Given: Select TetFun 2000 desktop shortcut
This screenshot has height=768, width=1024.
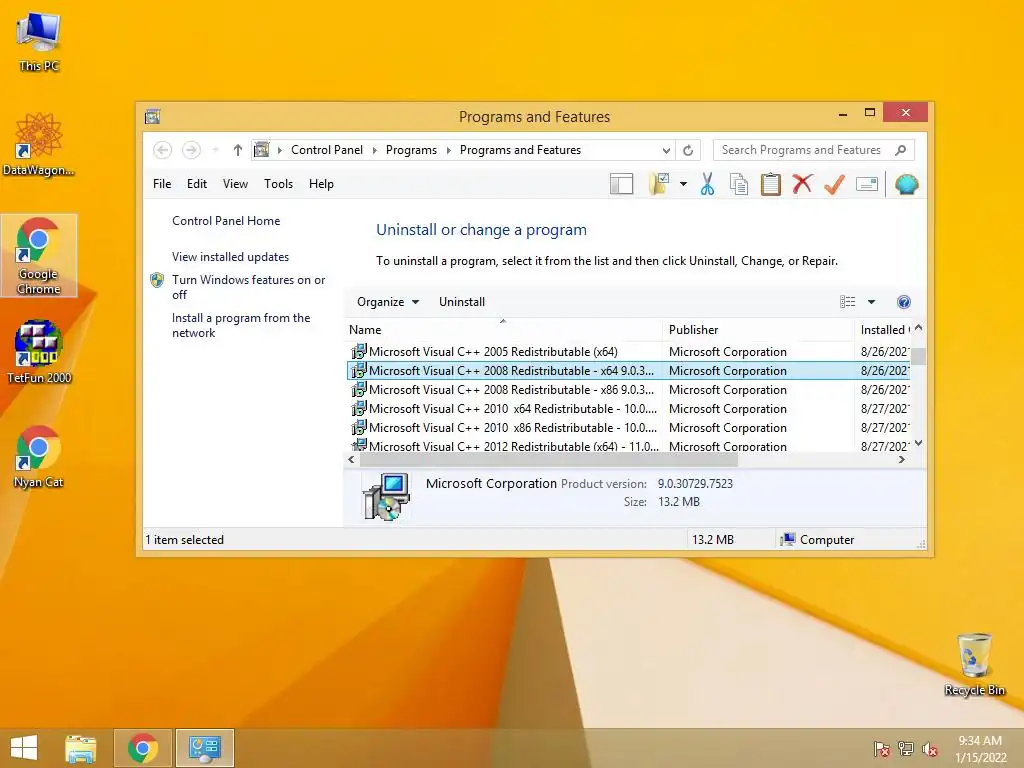Looking at the screenshot, I should (x=39, y=351).
